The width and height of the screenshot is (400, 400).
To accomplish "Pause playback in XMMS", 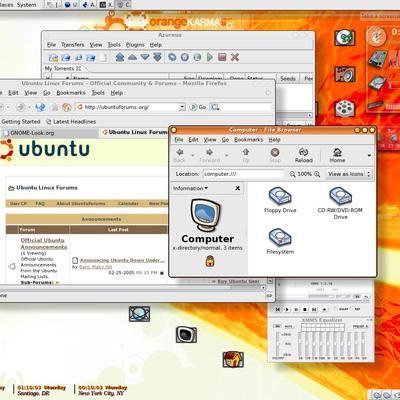I will click(x=296, y=309).
